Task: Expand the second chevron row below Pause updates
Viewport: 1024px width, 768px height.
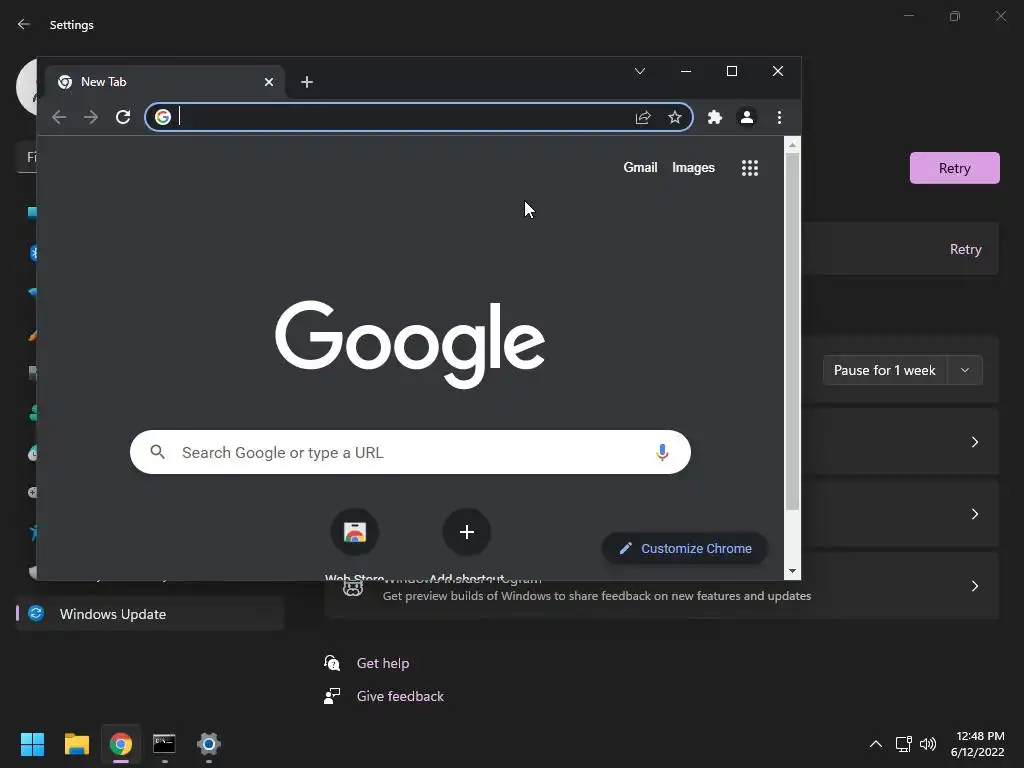Action: [x=974, y=514]
